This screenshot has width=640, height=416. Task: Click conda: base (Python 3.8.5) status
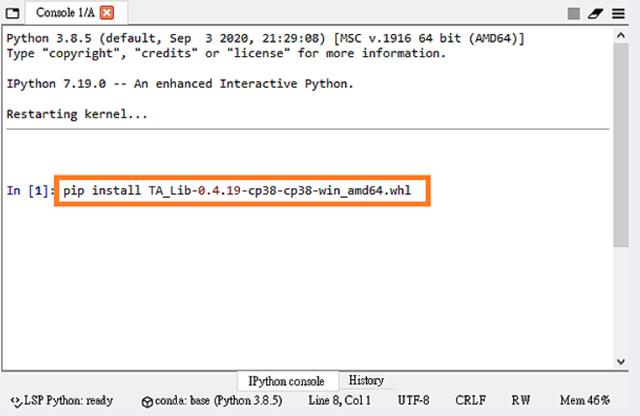coord(212,400)
